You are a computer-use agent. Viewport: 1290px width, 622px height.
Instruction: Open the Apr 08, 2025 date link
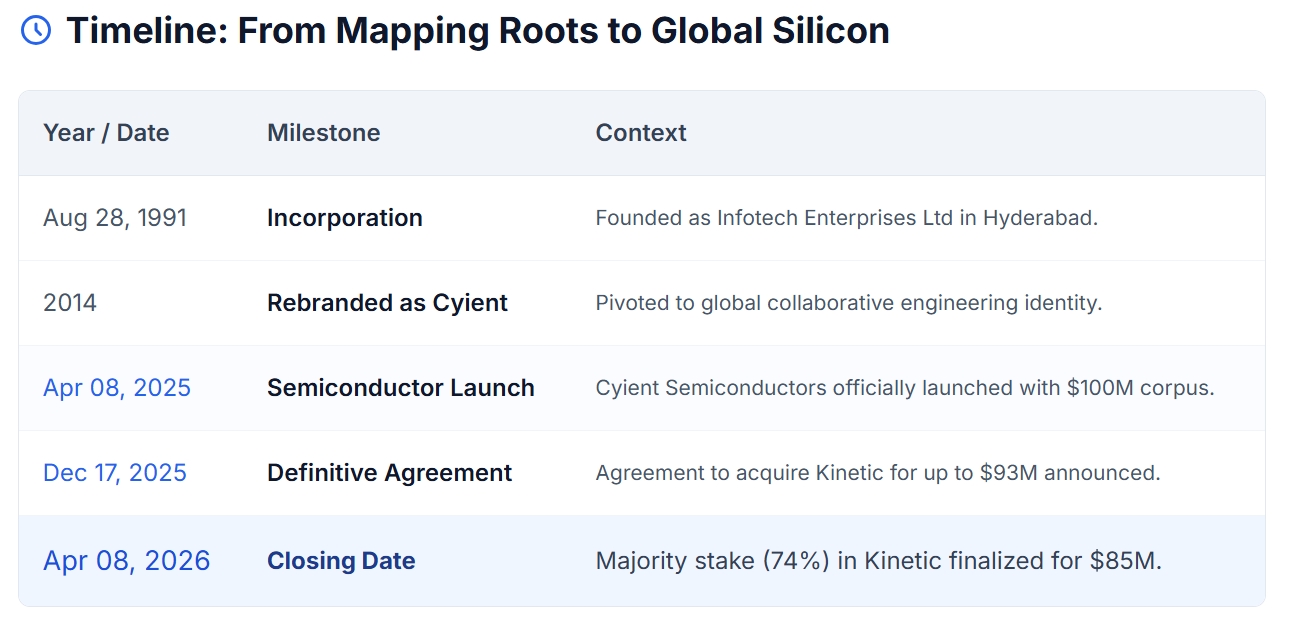click(x=117, y=388)
